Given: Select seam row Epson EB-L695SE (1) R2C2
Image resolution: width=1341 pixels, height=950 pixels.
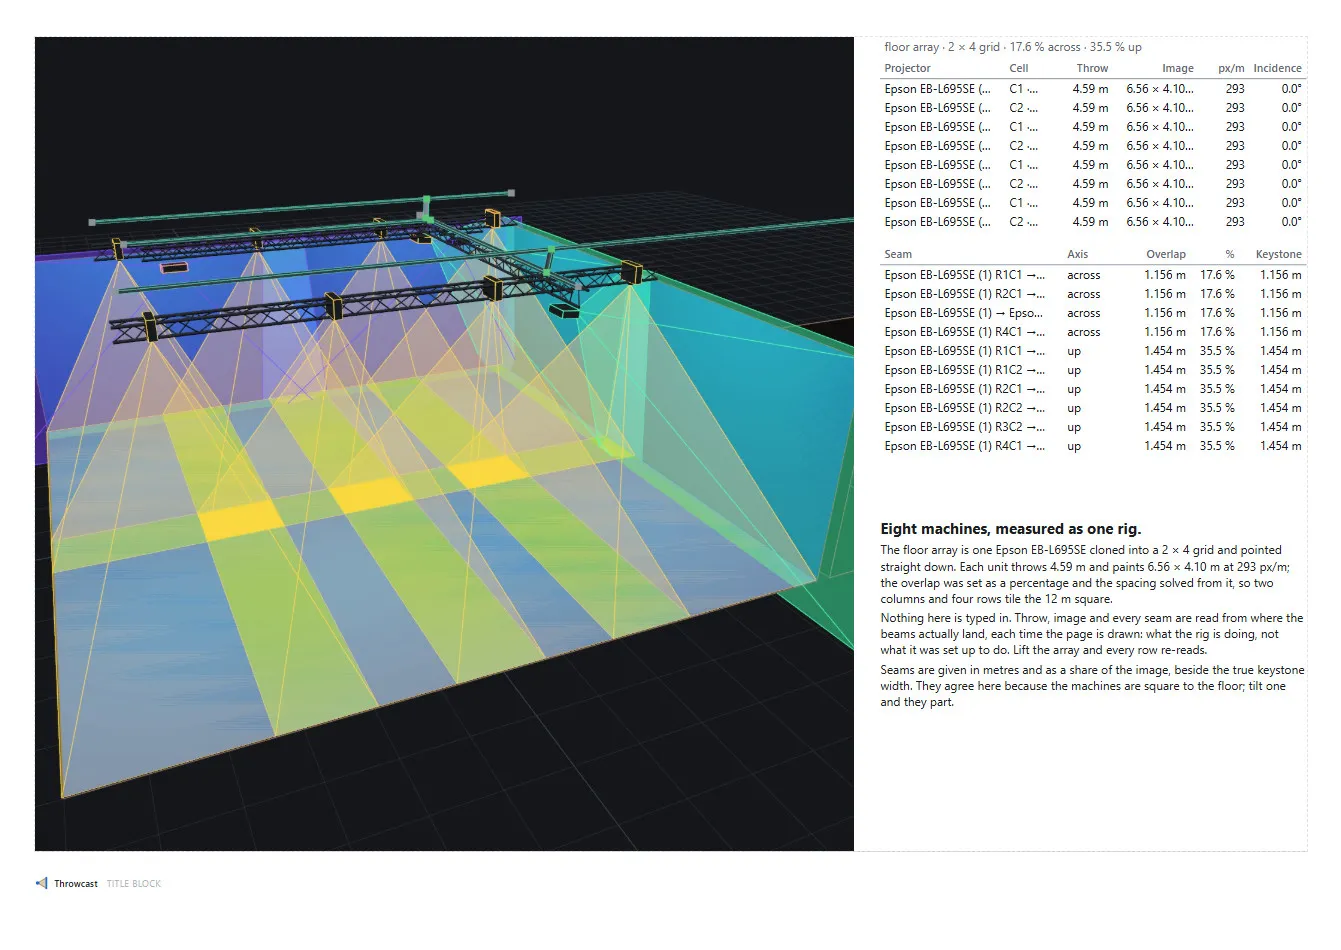Looking at the screenshot, I should coord(1093,408).
